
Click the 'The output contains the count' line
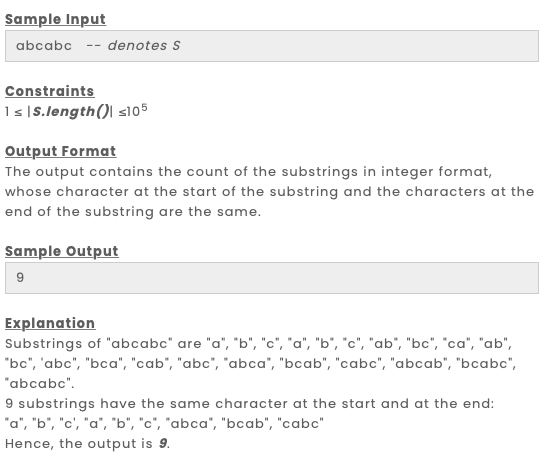(248, 172)
